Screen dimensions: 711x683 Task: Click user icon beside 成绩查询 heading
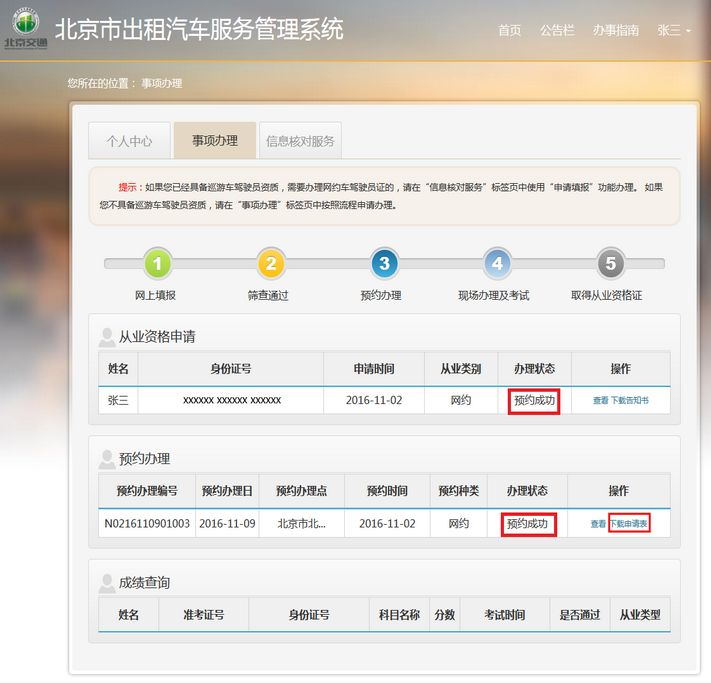[x=107, y=583]
